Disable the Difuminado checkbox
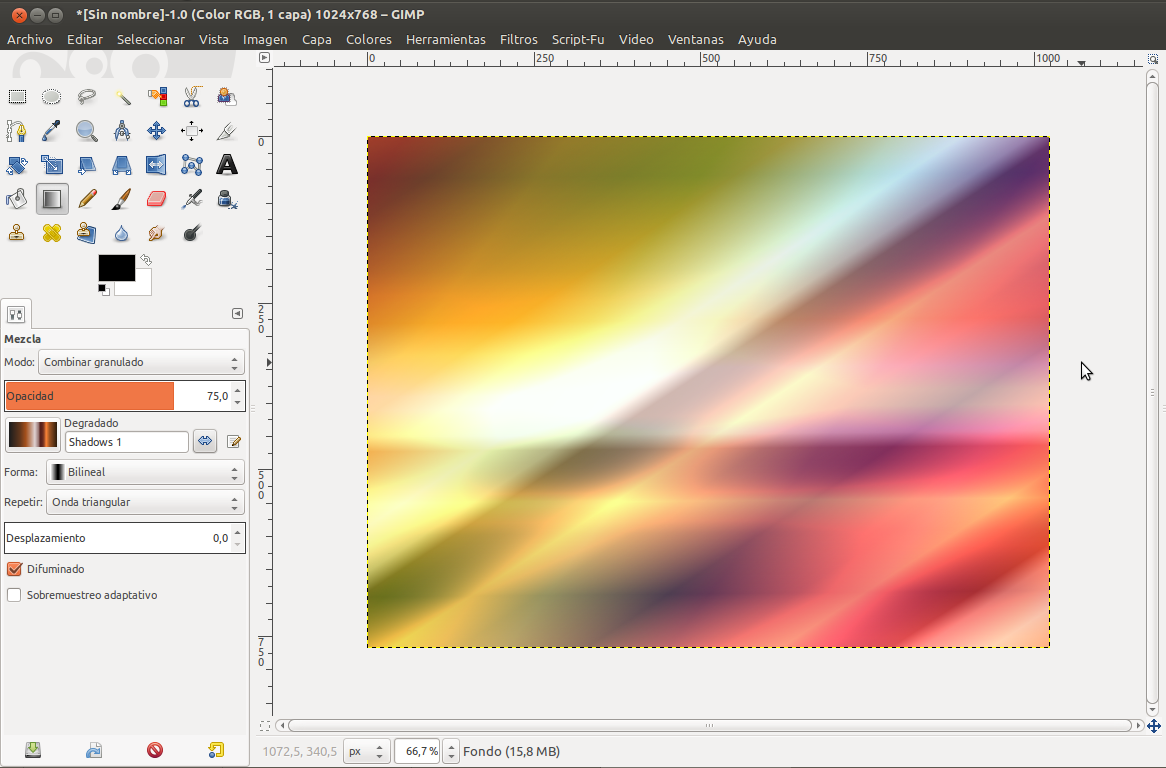This screenshot has width=1166, height=768. click(x=14, y=569)
